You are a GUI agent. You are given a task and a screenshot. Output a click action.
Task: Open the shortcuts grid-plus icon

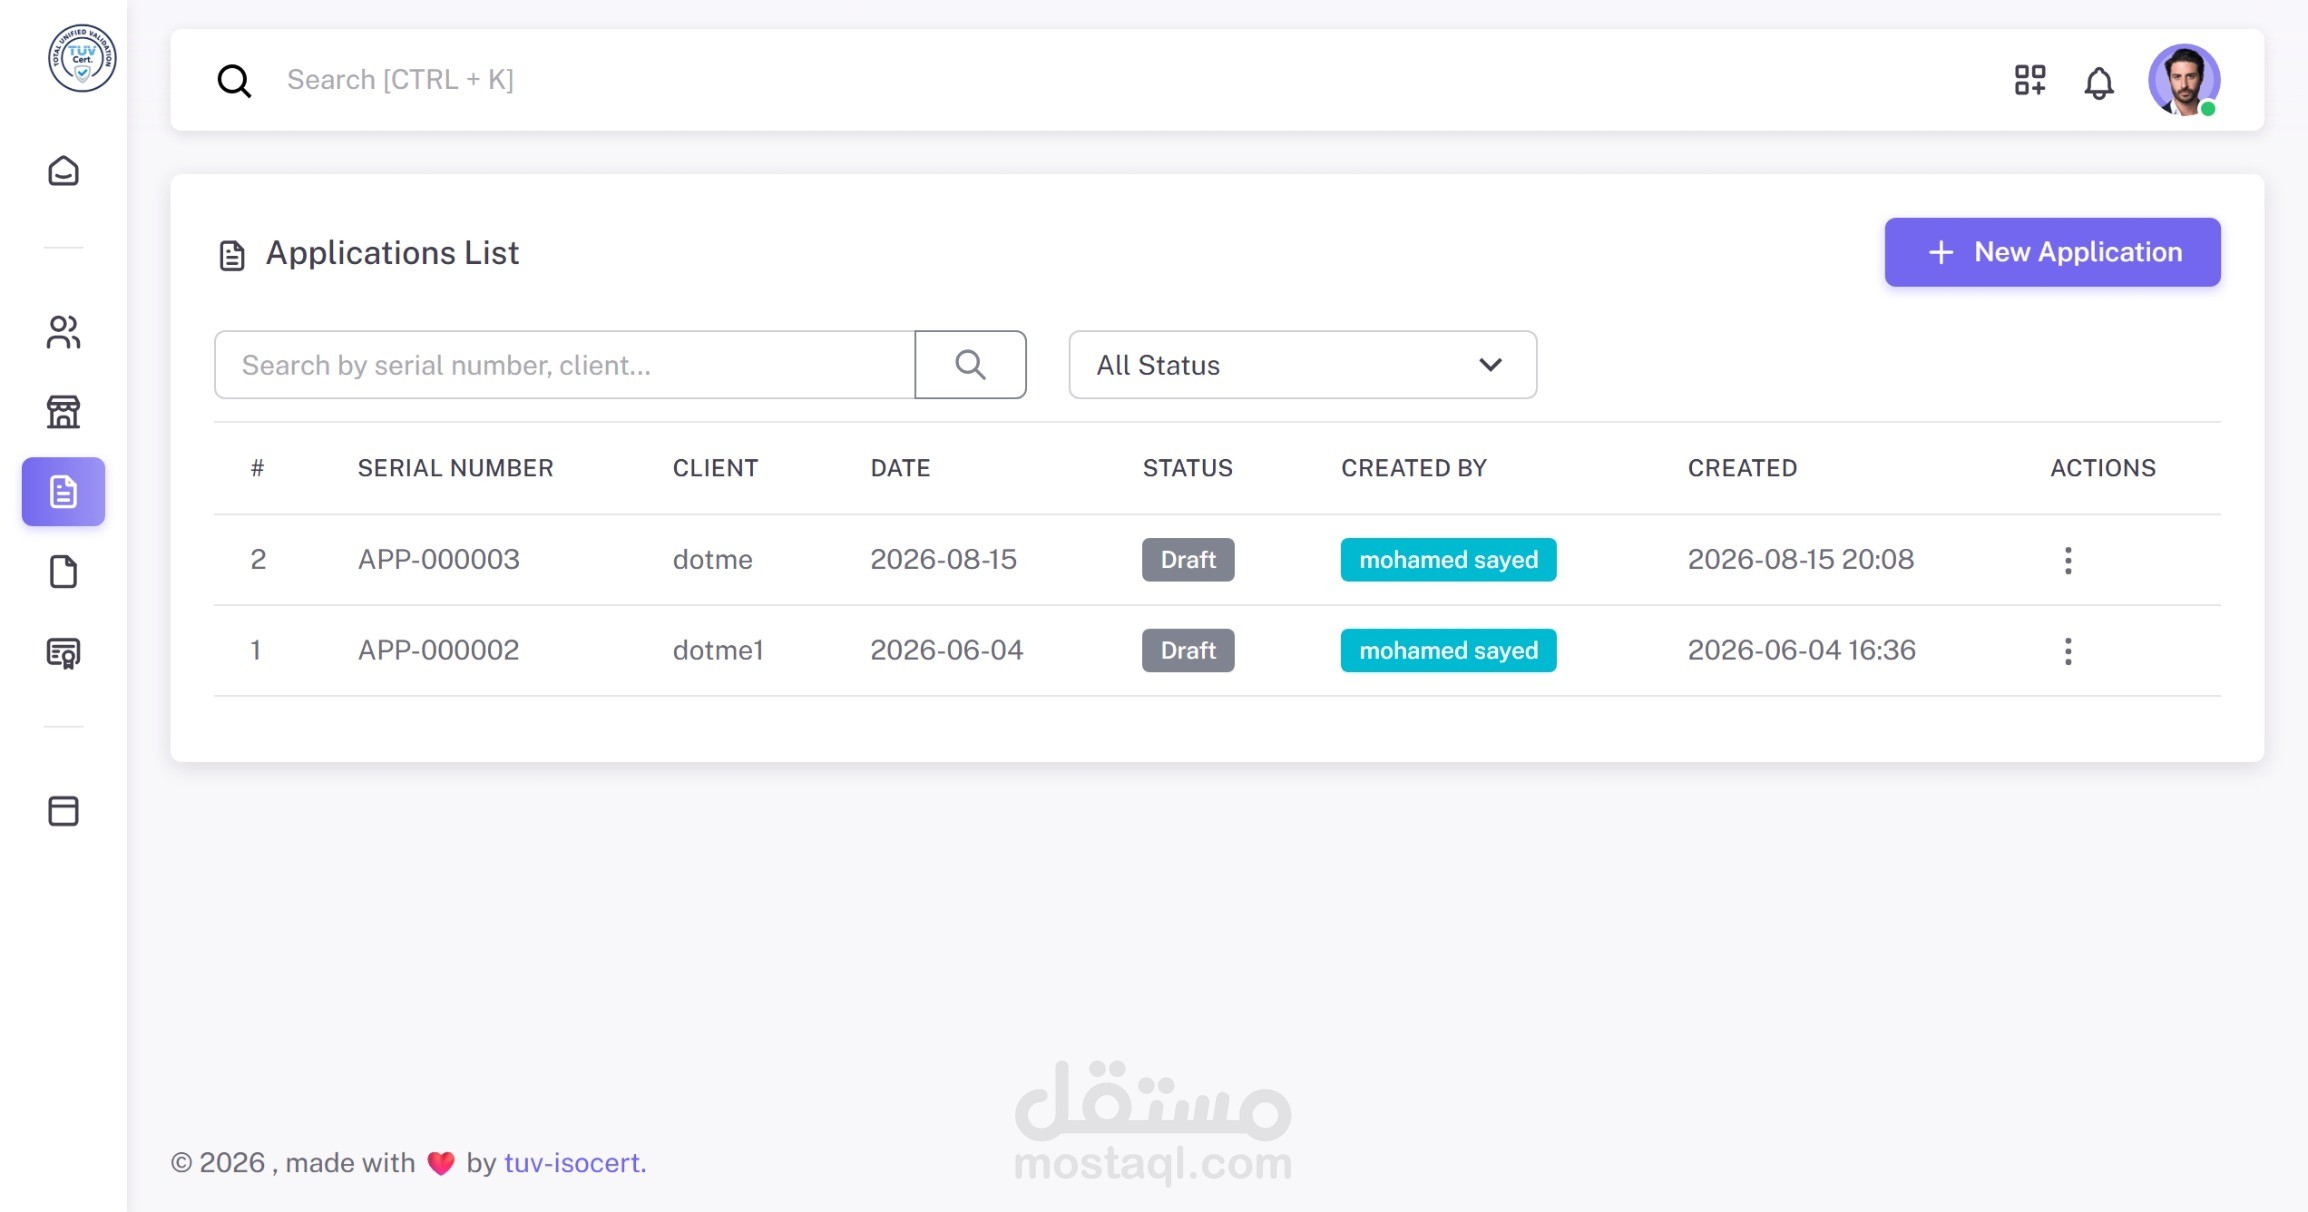[x=2030, y=80]
